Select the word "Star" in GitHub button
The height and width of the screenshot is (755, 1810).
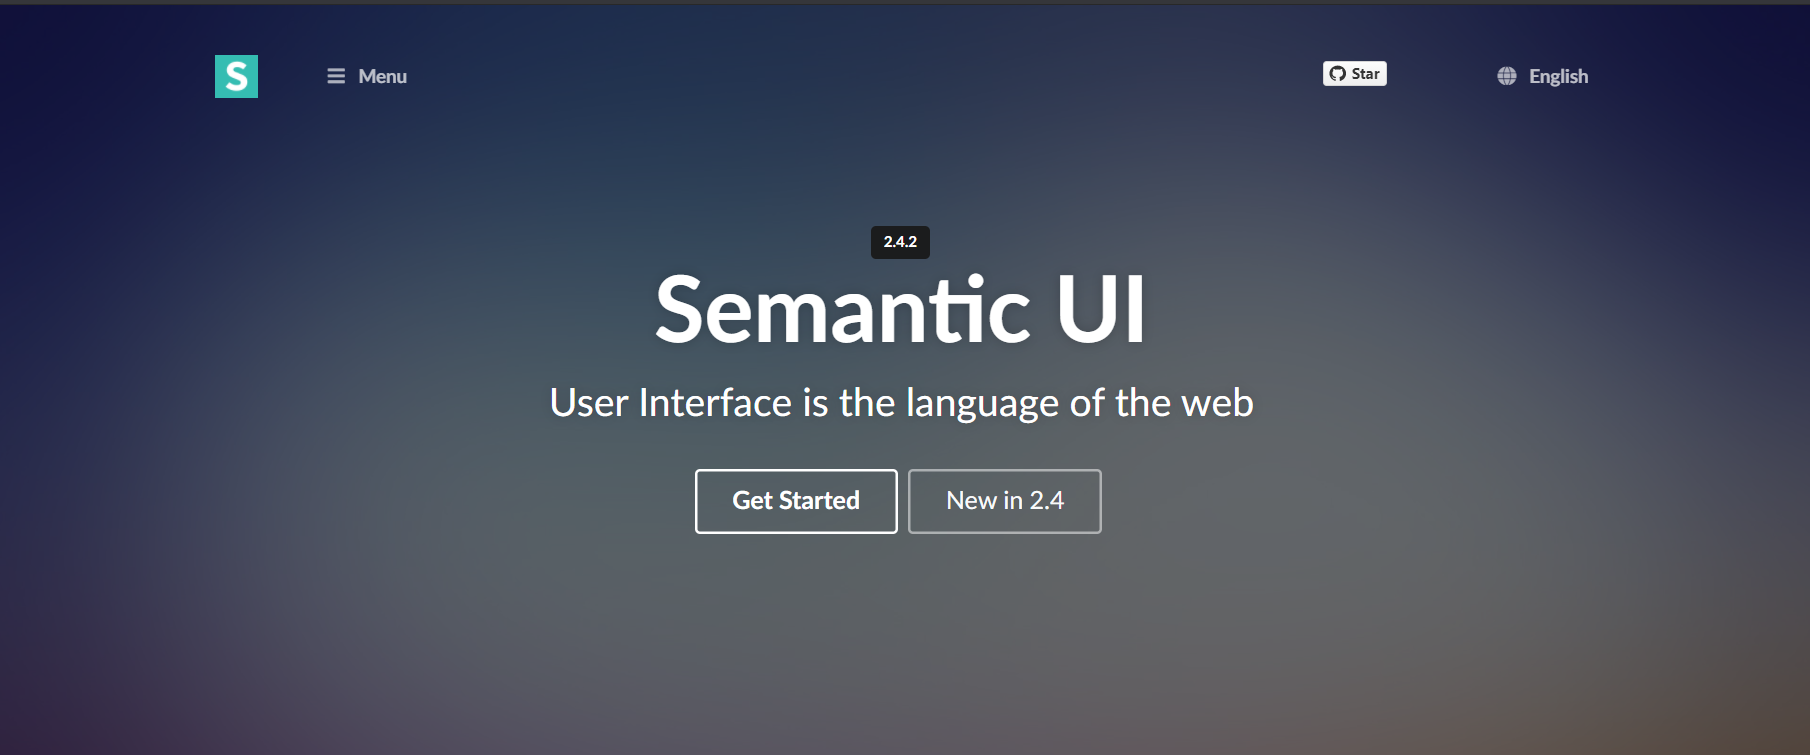click(x=1365, y=74)
